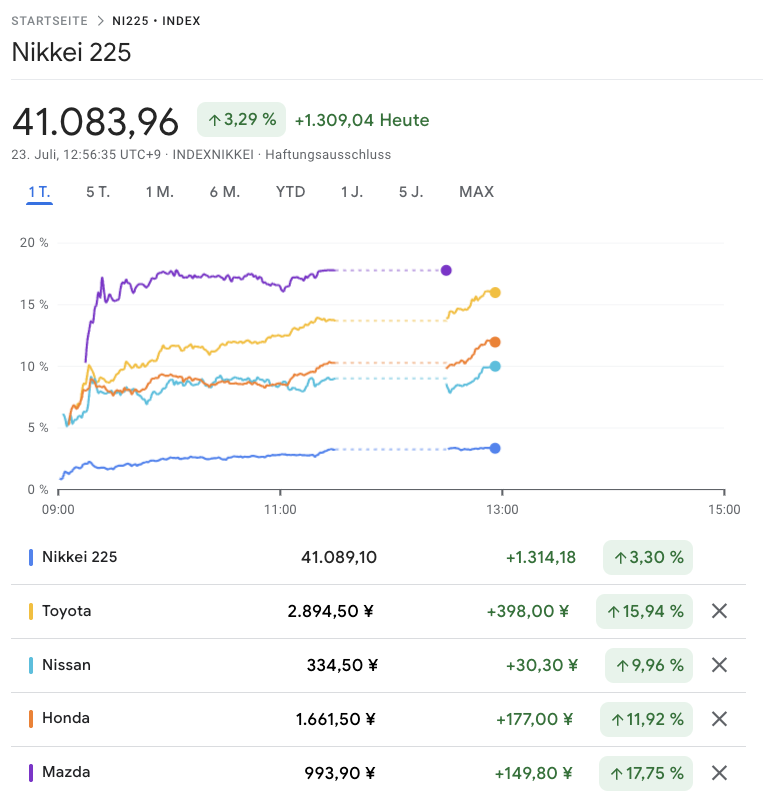This screenshot has height=800, width=763.
Task: Open the Nissan stock row
Action: point(378,665)
